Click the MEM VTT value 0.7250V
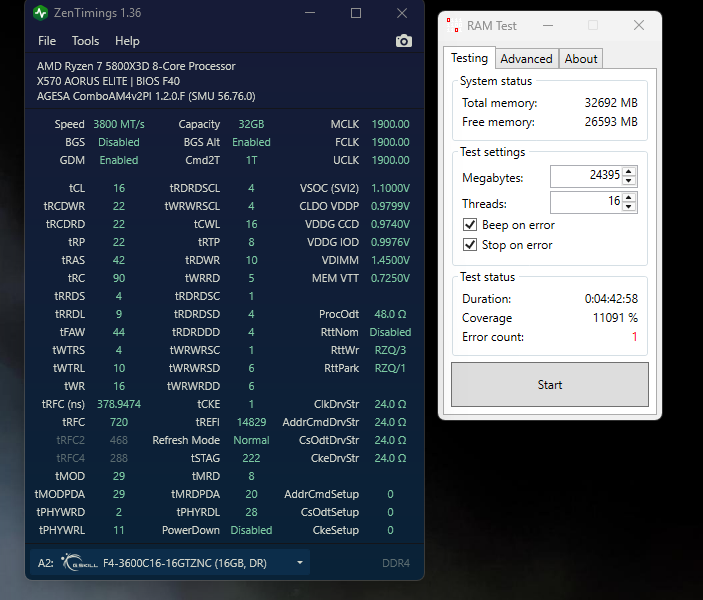Viewport: 703px width, 600px height. click(x=390, y=278)
